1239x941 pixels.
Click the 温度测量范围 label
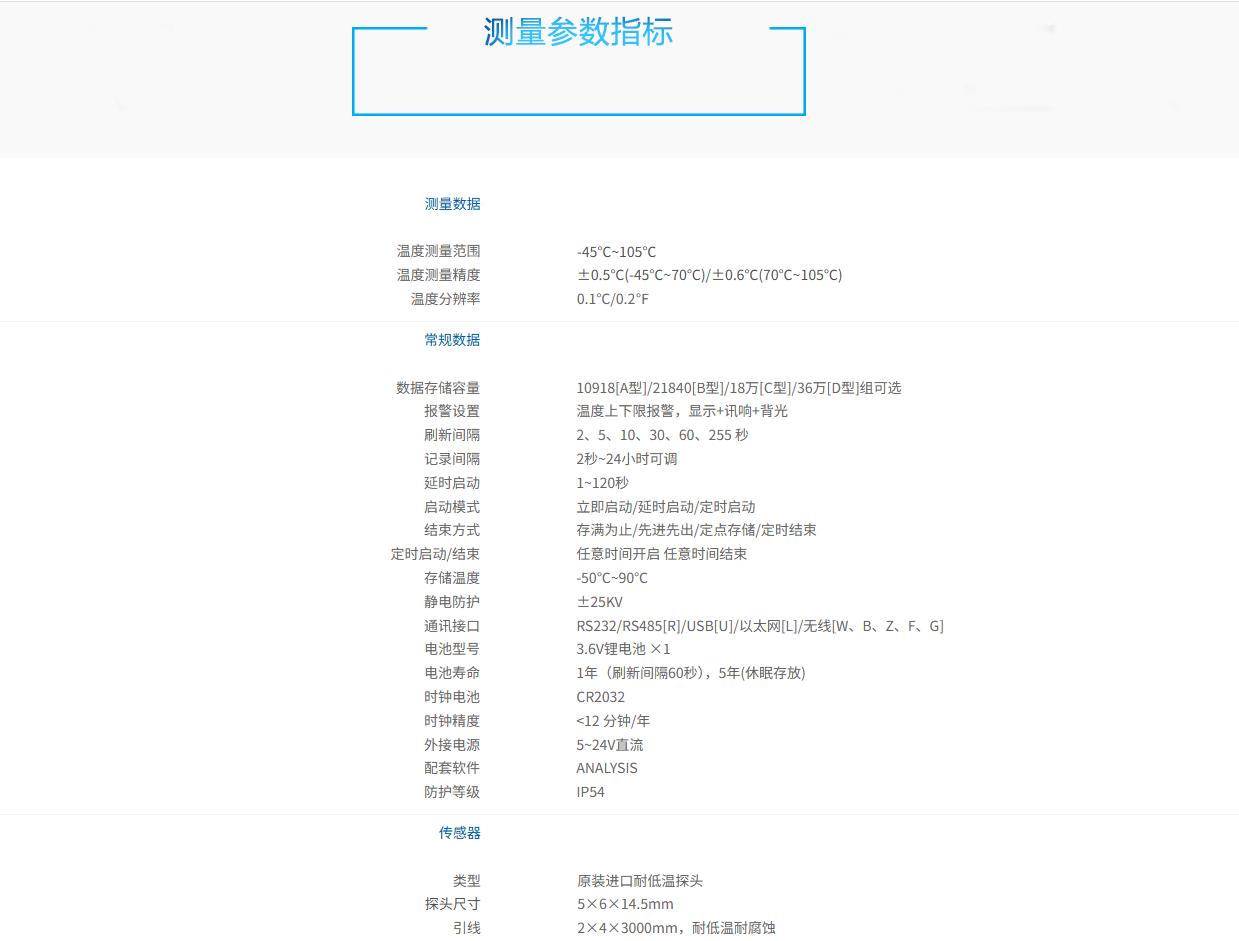[438, 252]
